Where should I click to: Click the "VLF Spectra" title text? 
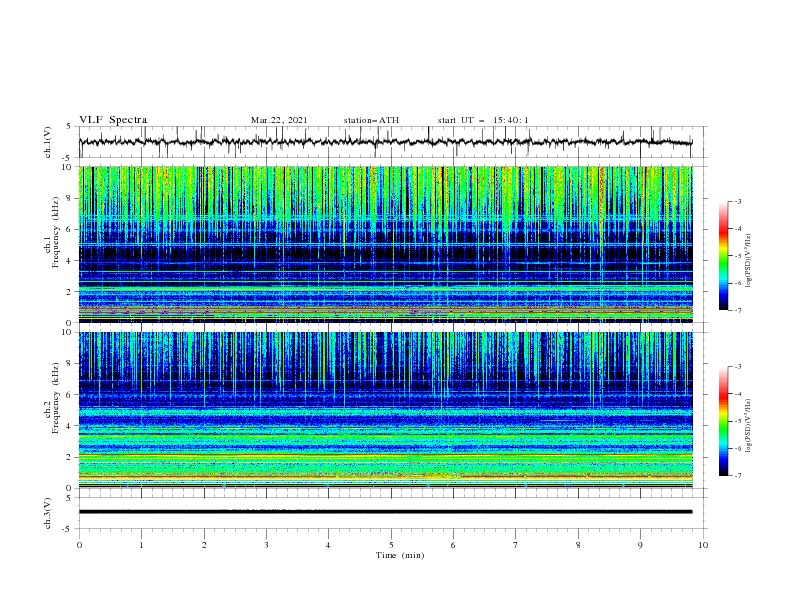click(113, 120)
